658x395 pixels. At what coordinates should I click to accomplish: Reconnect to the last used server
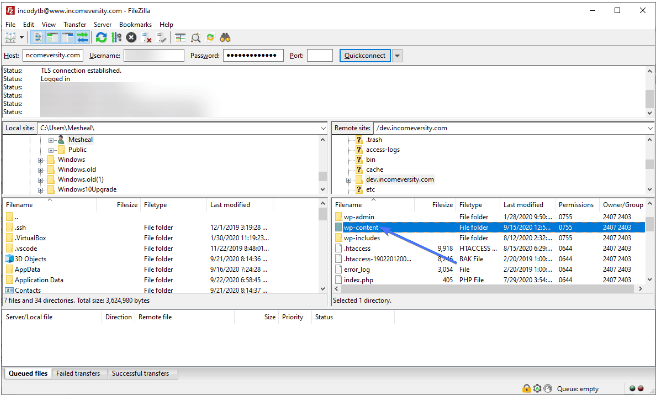point(161,38)
